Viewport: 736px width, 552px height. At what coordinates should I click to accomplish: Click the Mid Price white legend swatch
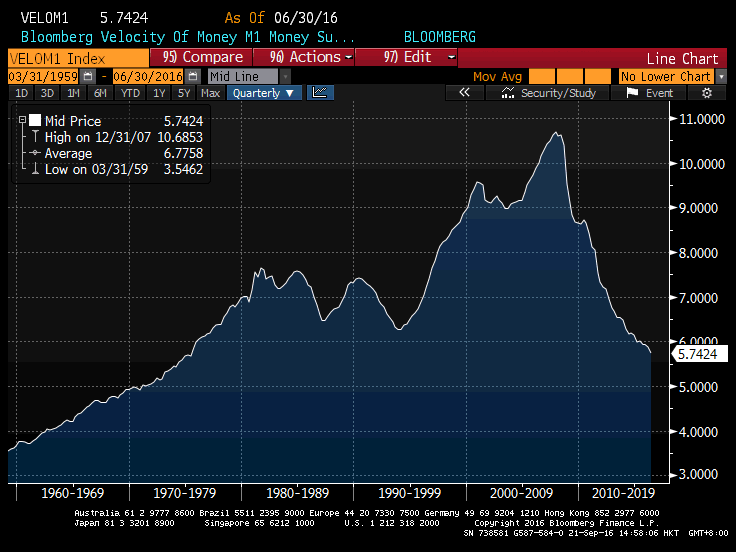point(35,121)
